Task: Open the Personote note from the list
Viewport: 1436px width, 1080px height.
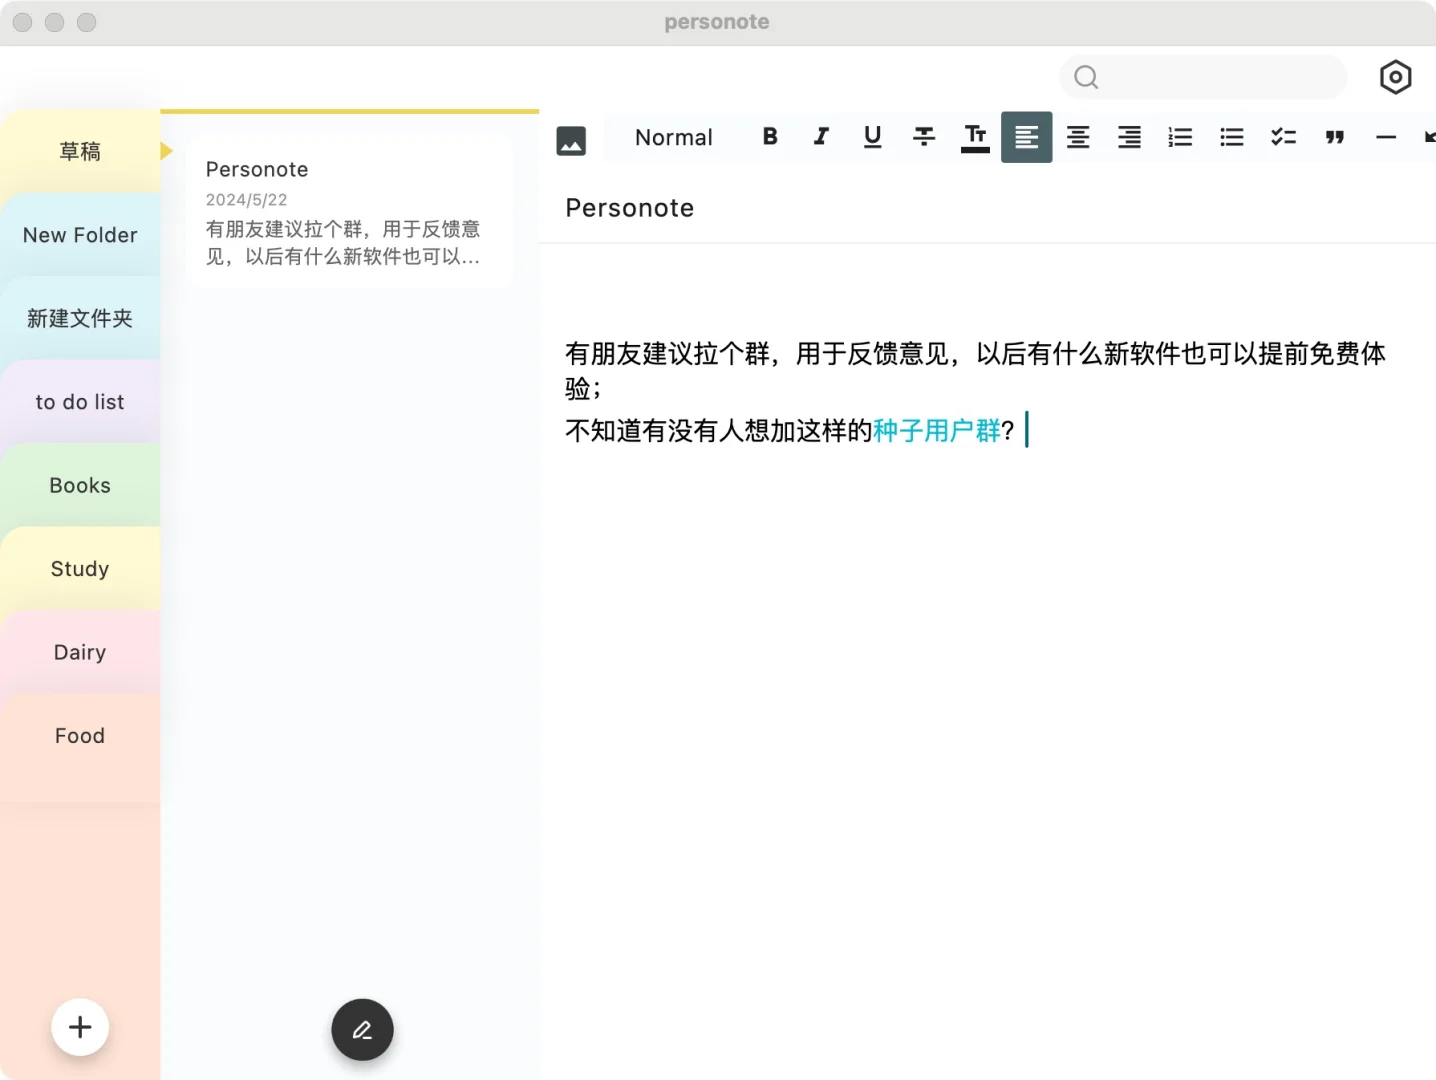Action: 348,210
